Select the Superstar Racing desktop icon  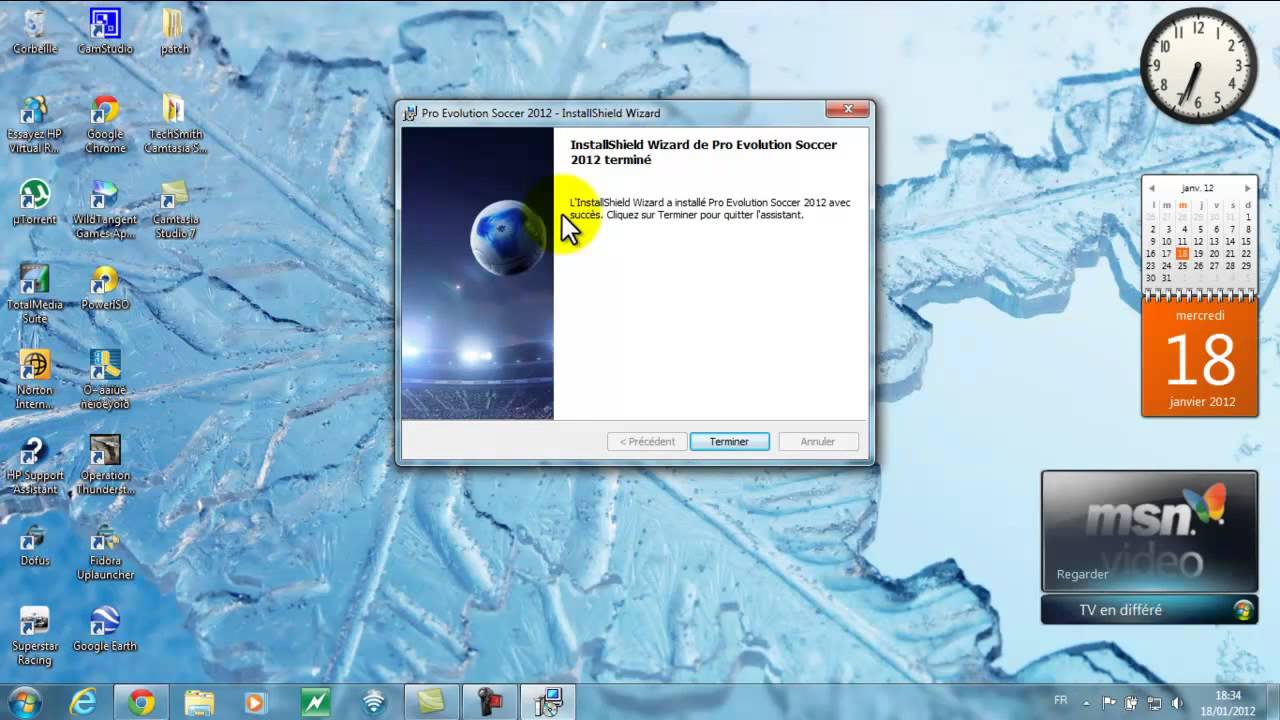34,636
